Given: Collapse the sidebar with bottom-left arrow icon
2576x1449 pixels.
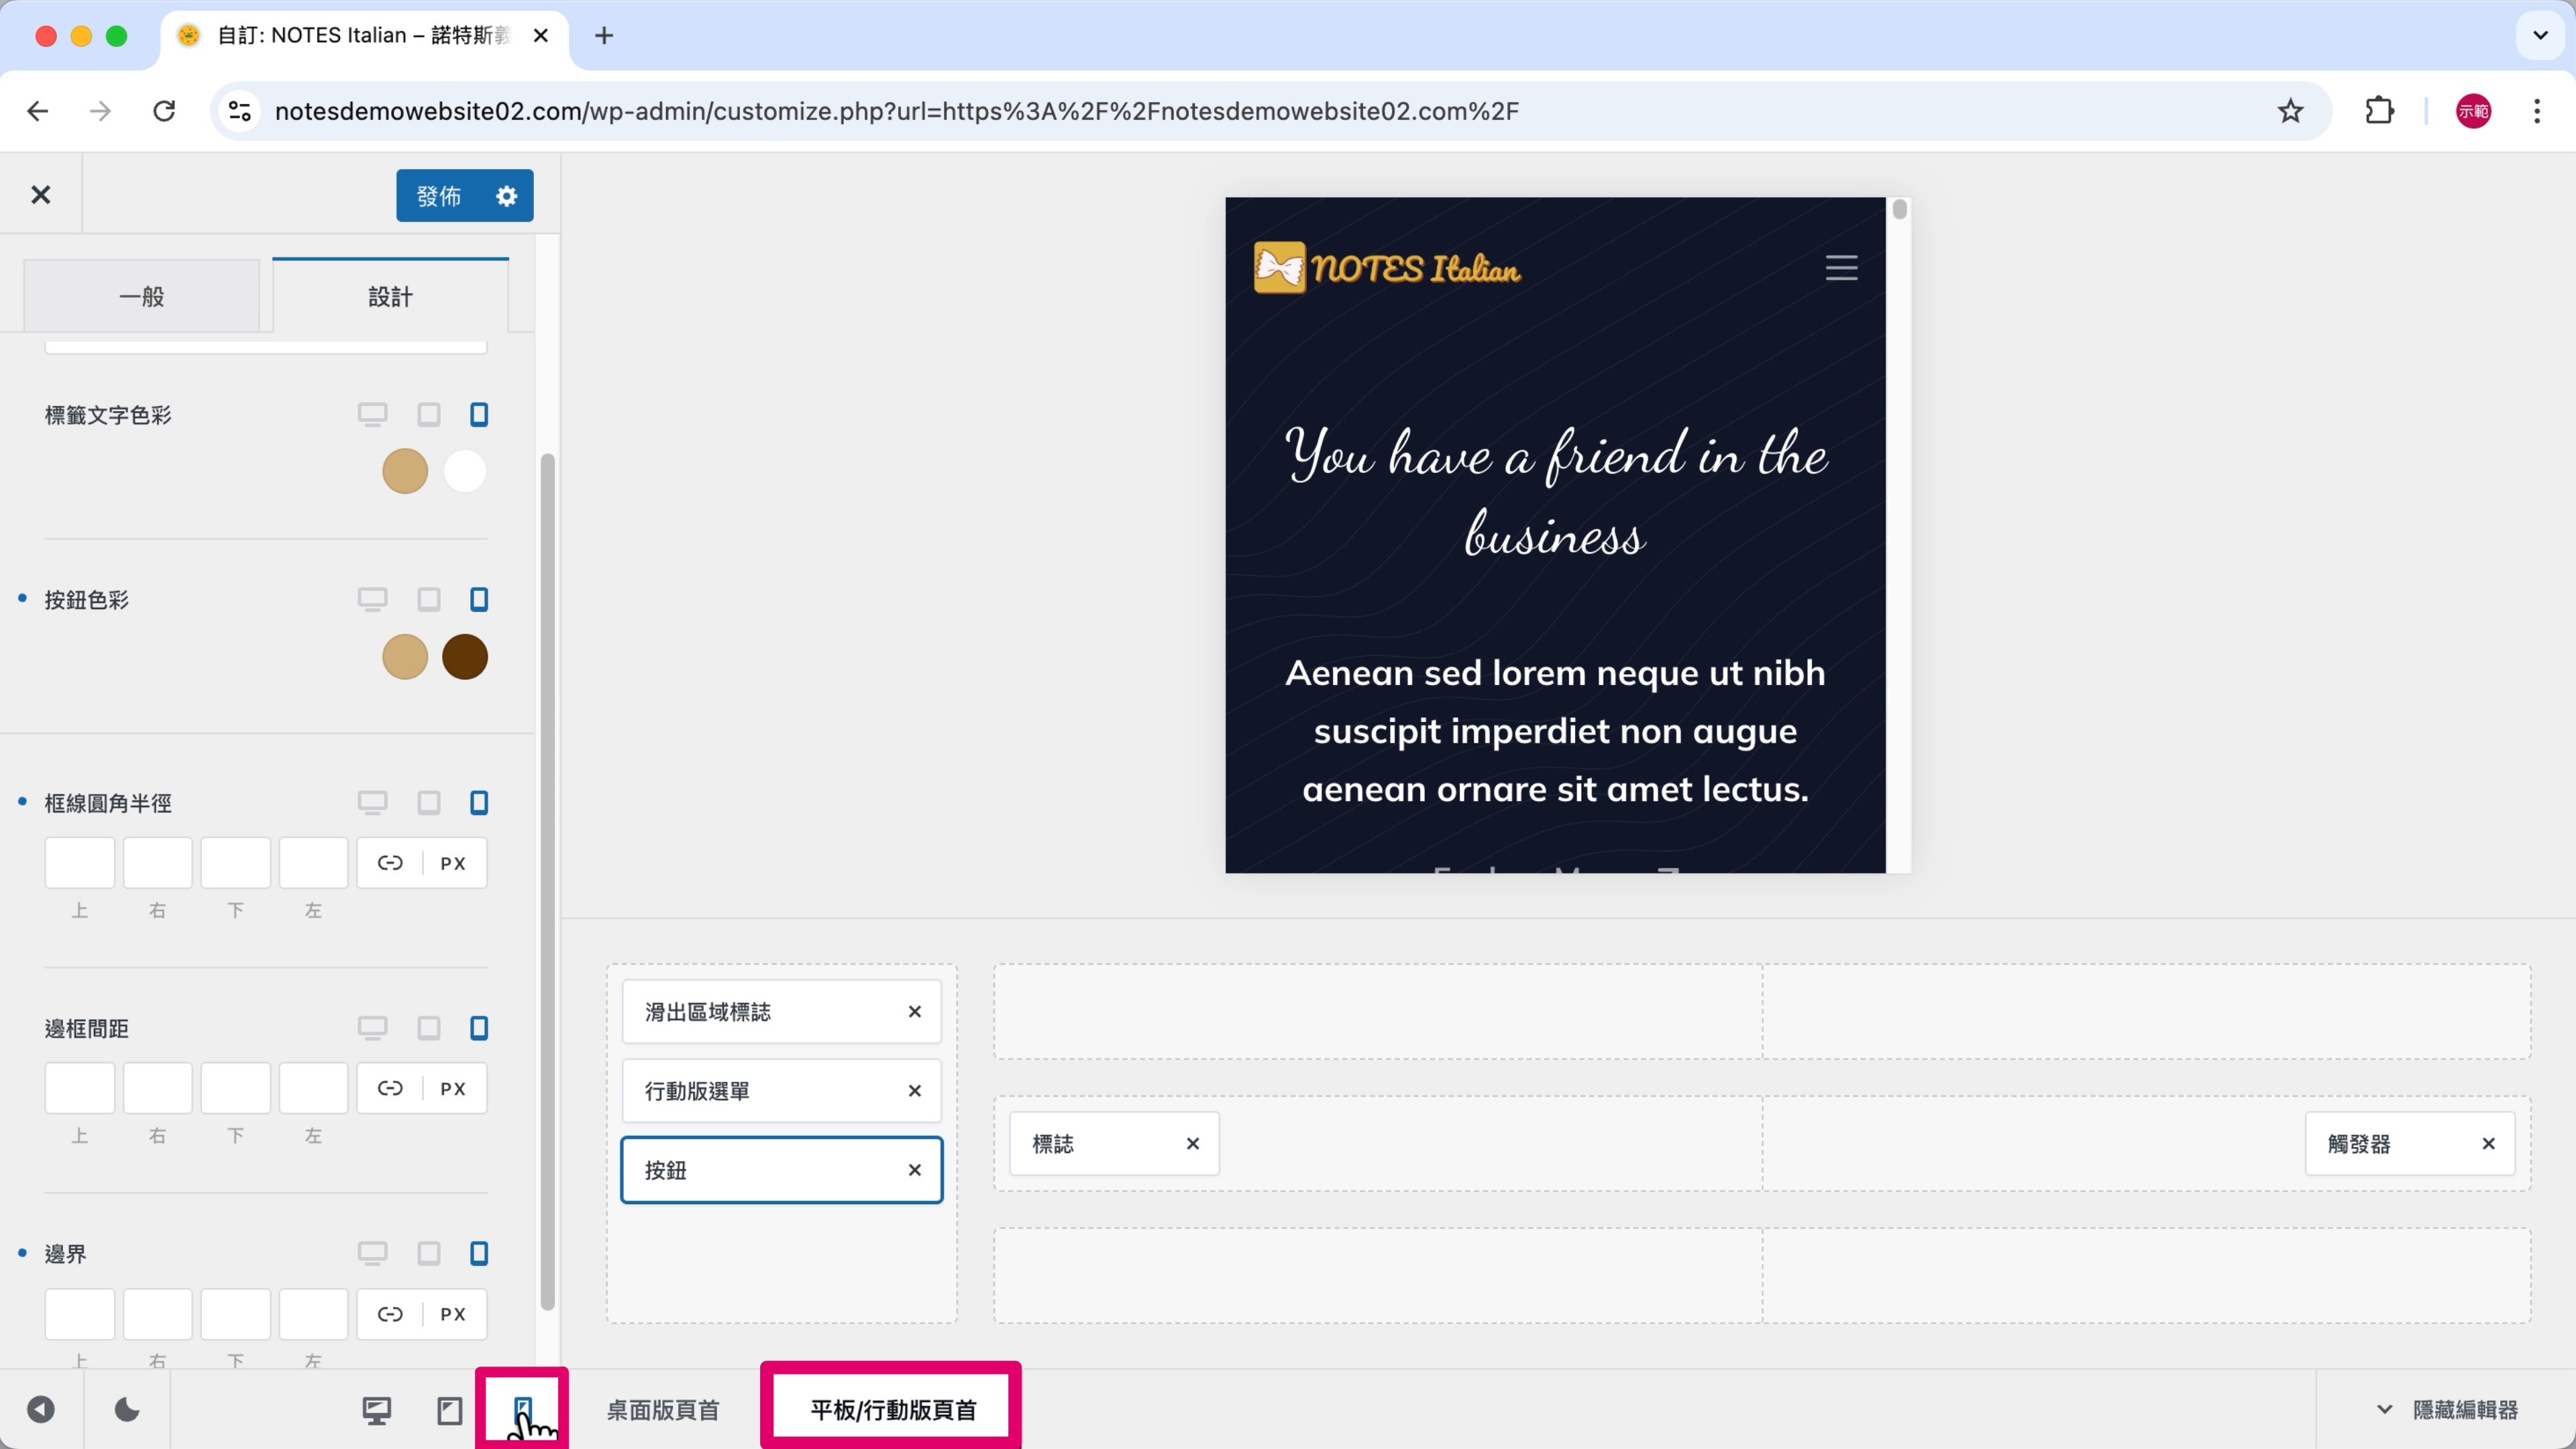Looking at the screenshot, I should pyautogui.click(x=41, y=1410).
